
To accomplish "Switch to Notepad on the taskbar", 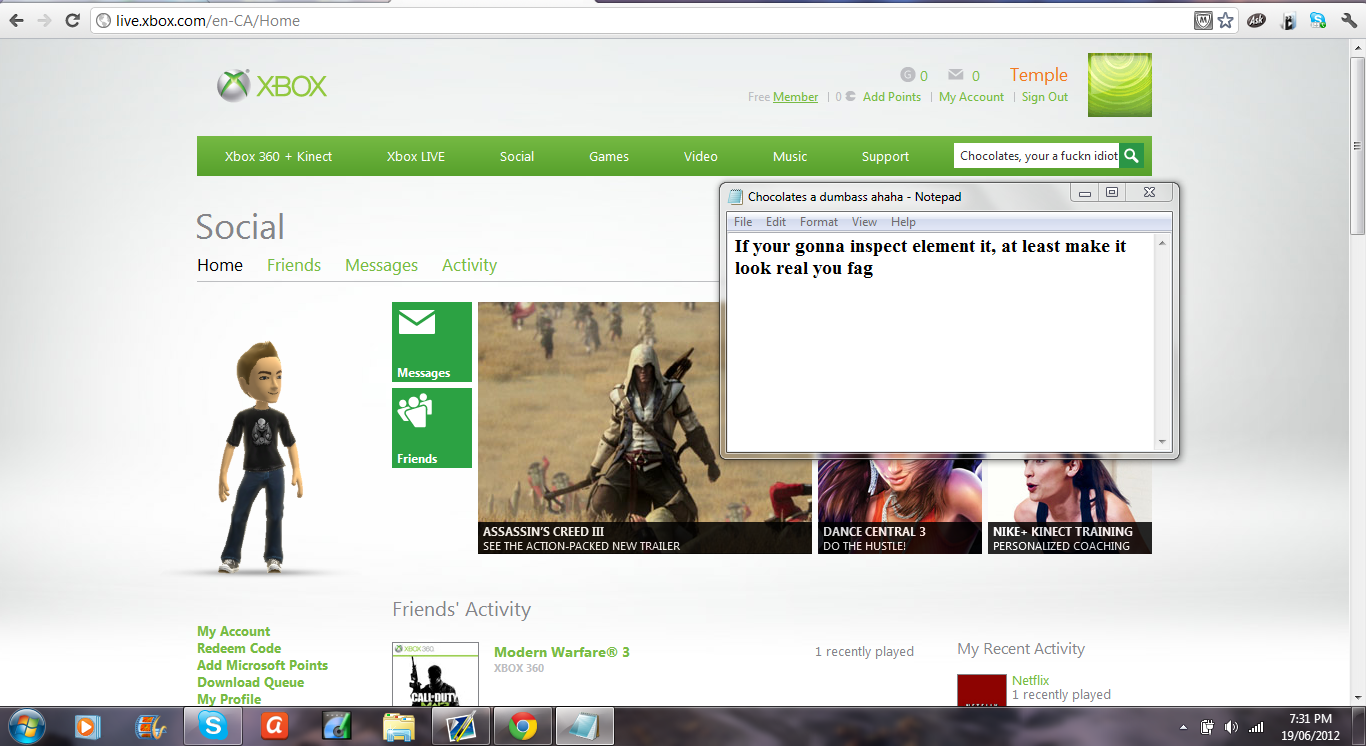I will point(585,726).
